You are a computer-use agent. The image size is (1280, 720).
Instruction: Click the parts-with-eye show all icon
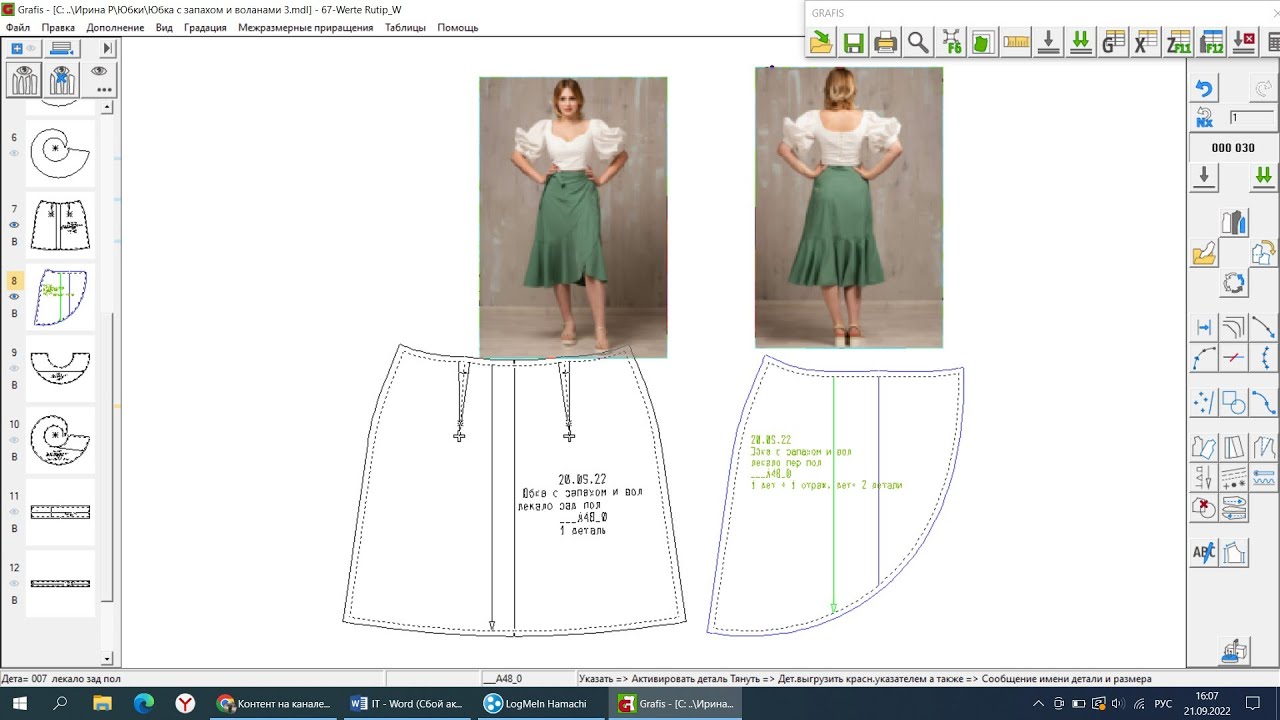coord(24,79)
